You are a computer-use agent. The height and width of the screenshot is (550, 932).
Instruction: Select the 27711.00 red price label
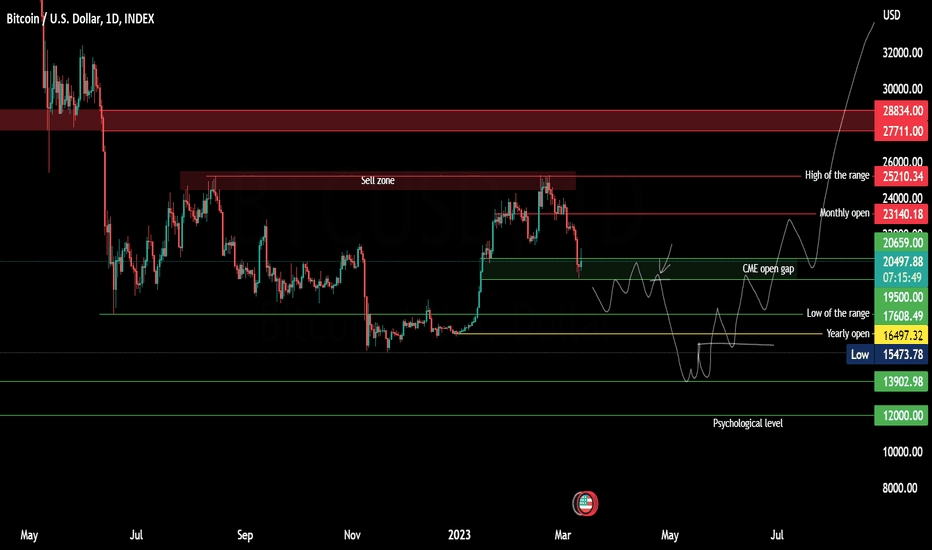[x=901, y=131]
